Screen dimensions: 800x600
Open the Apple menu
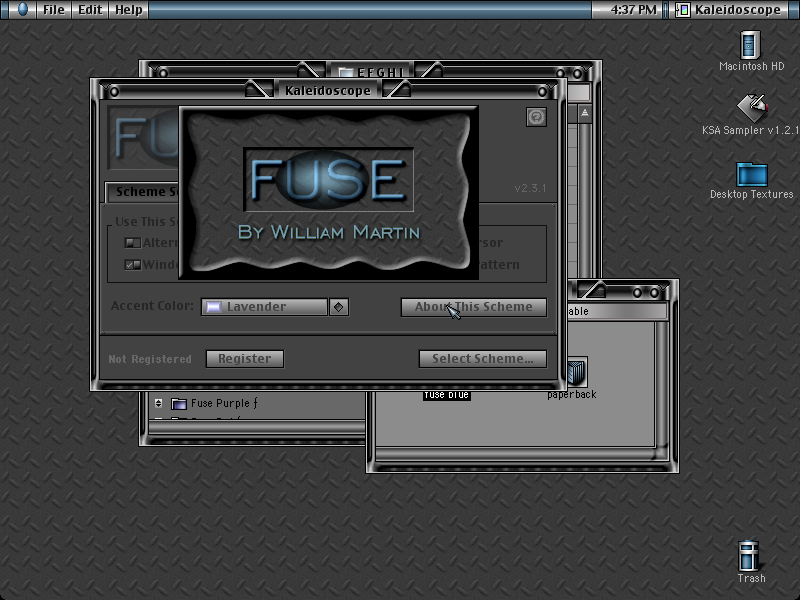[22, 9]
